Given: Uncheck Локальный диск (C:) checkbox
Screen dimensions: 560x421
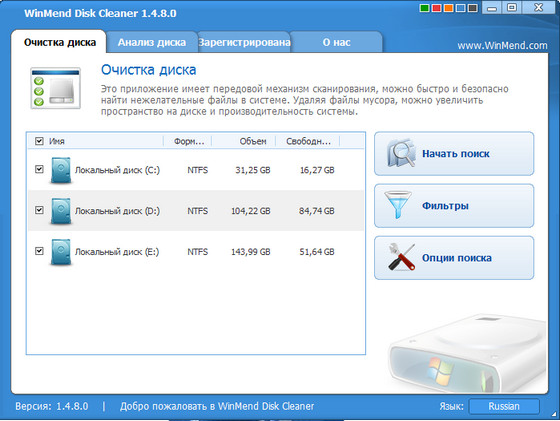Looking at the screenshot, I should coord(39,169).
